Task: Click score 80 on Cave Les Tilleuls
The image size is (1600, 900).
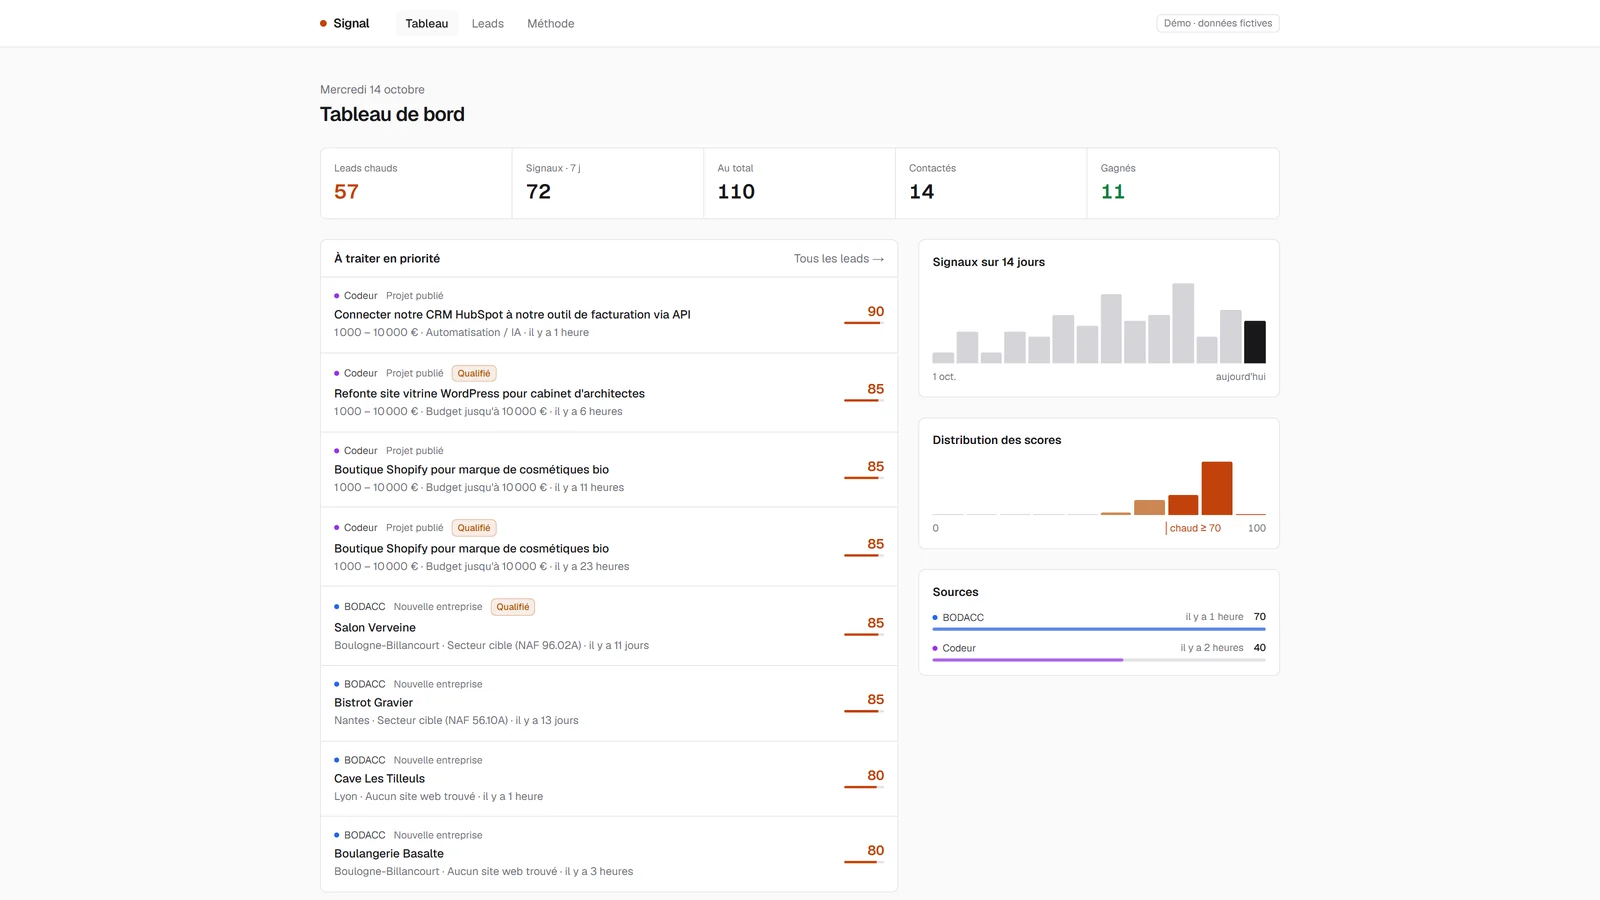Action: (x=875, y=776)
